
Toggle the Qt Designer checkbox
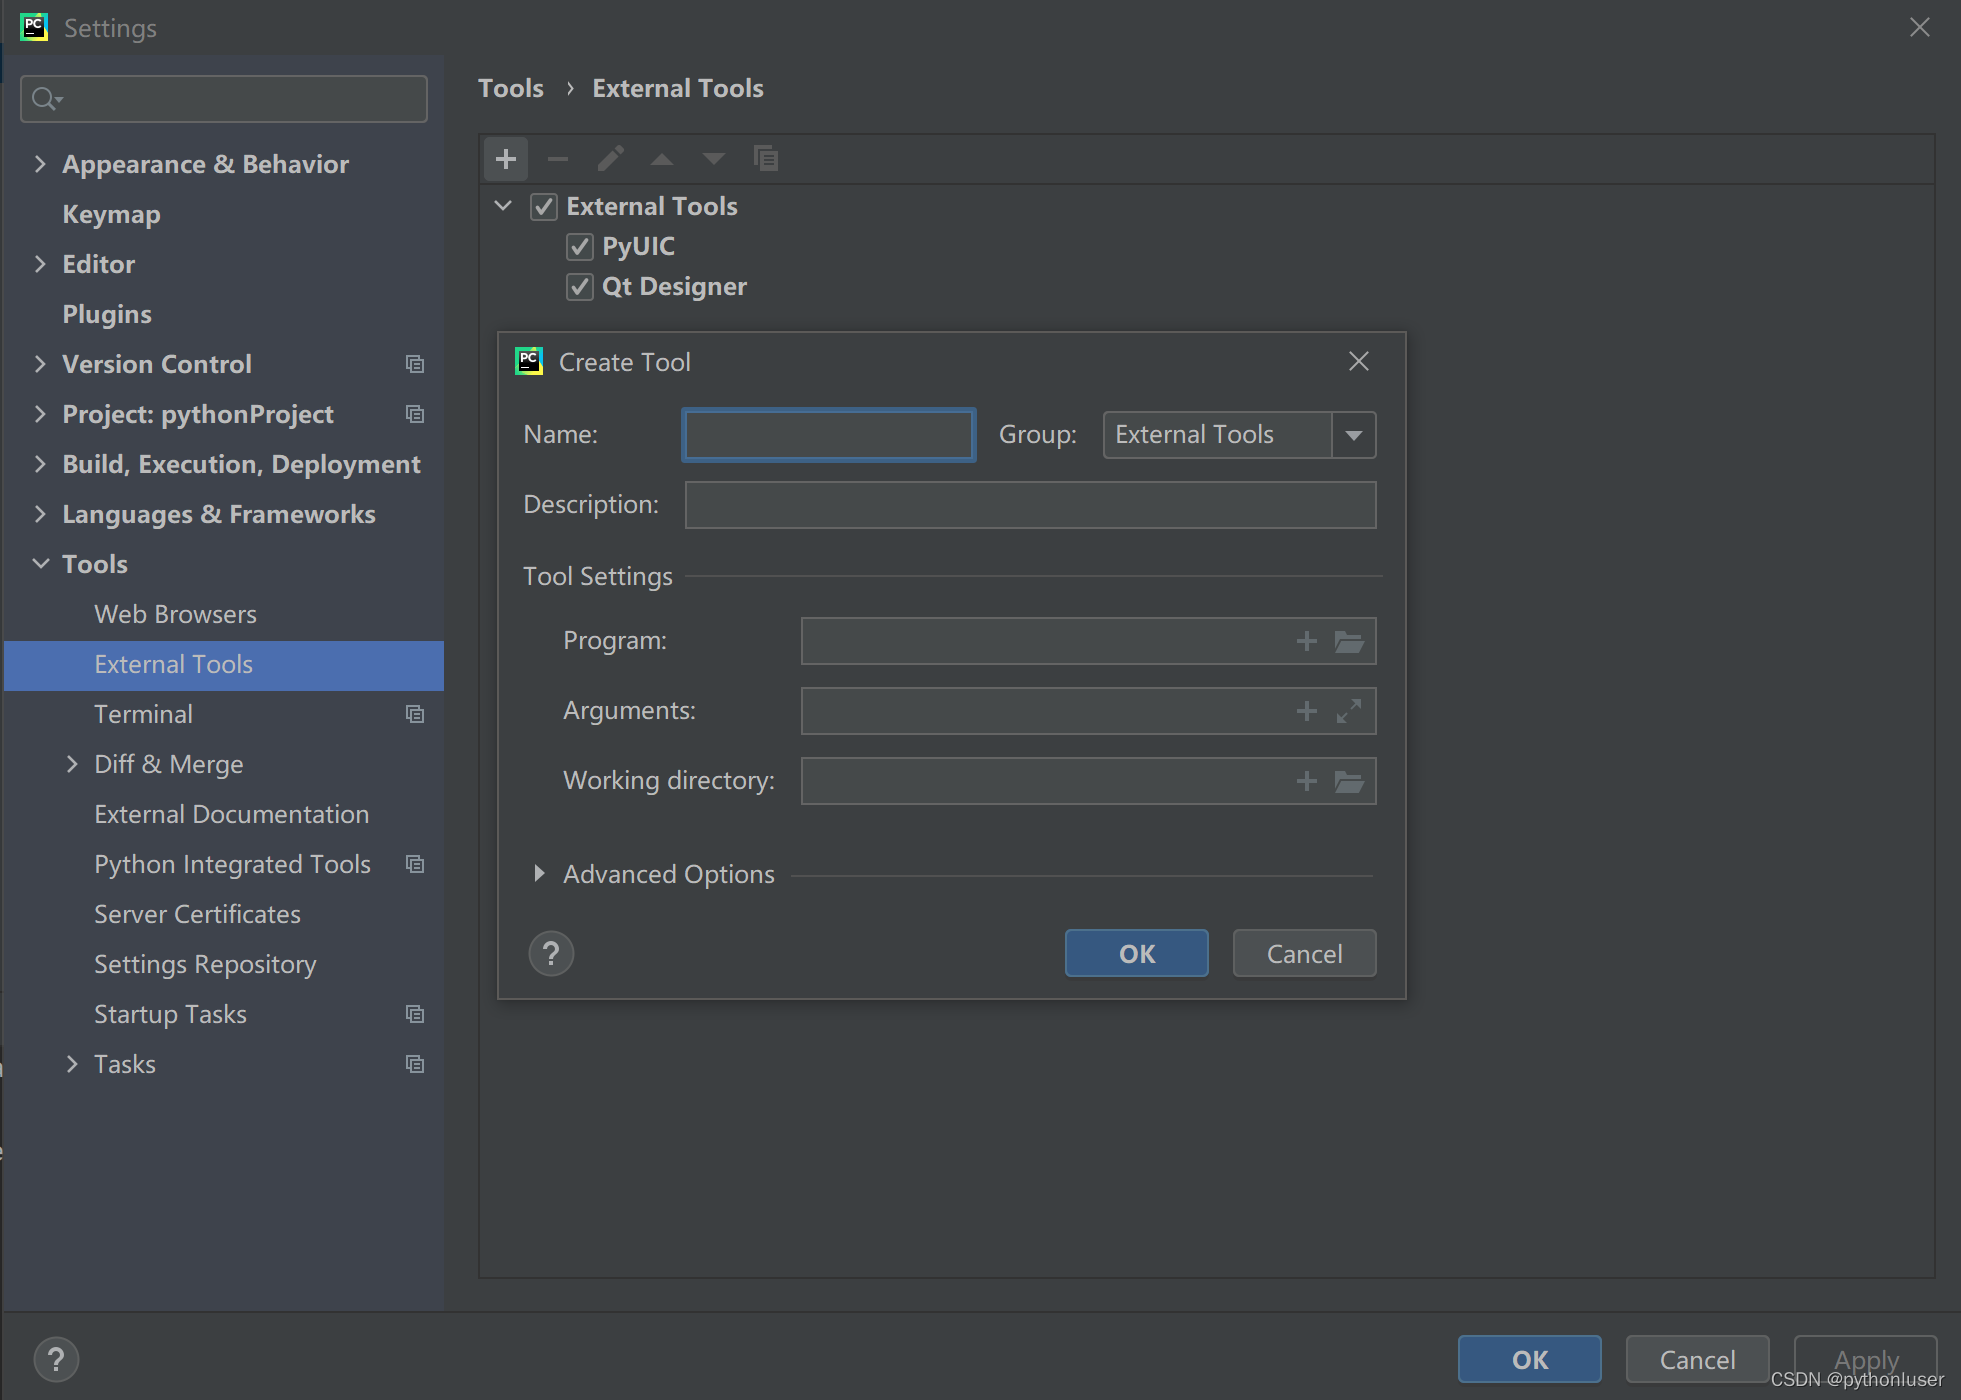580,287
